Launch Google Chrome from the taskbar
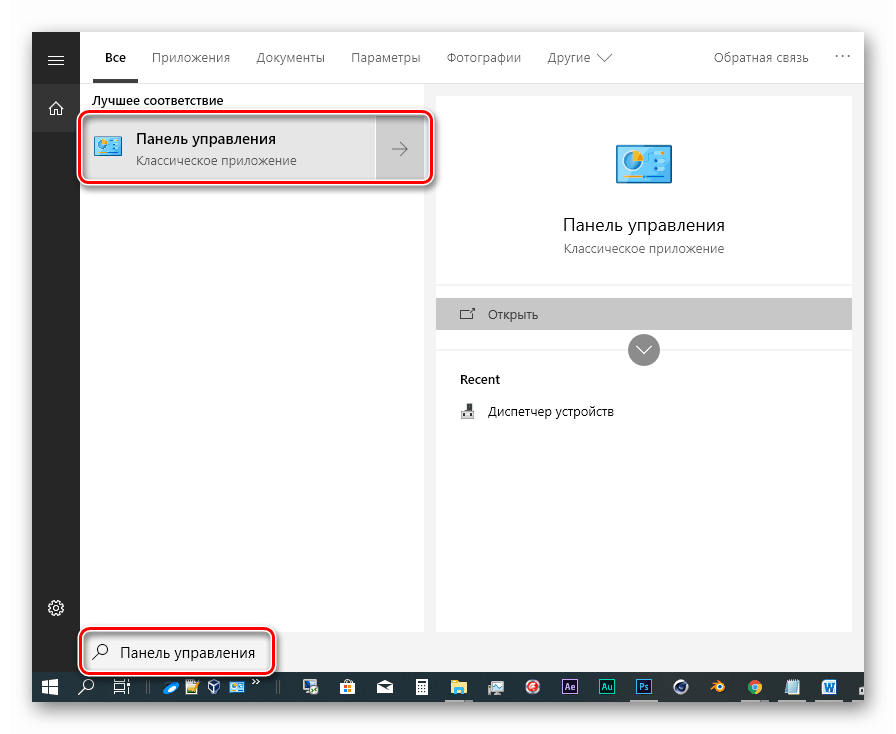The height and width of the screenshot is (734, 896). (755, 687)
